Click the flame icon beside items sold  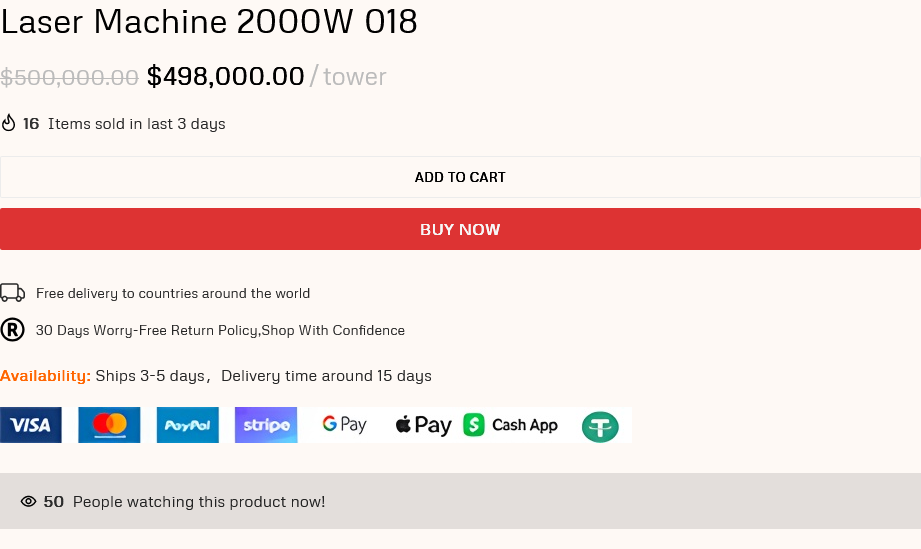(9, 123)
